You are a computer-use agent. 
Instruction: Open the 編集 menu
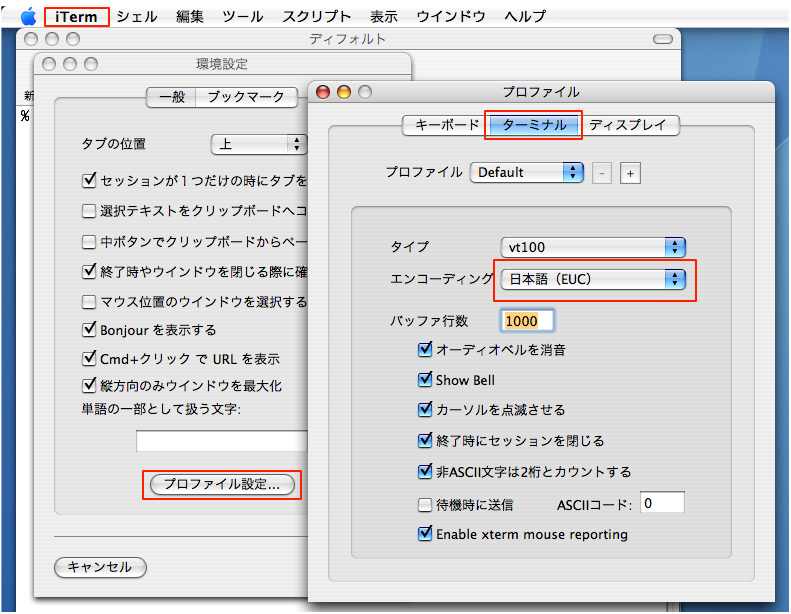tap(190, 17)
